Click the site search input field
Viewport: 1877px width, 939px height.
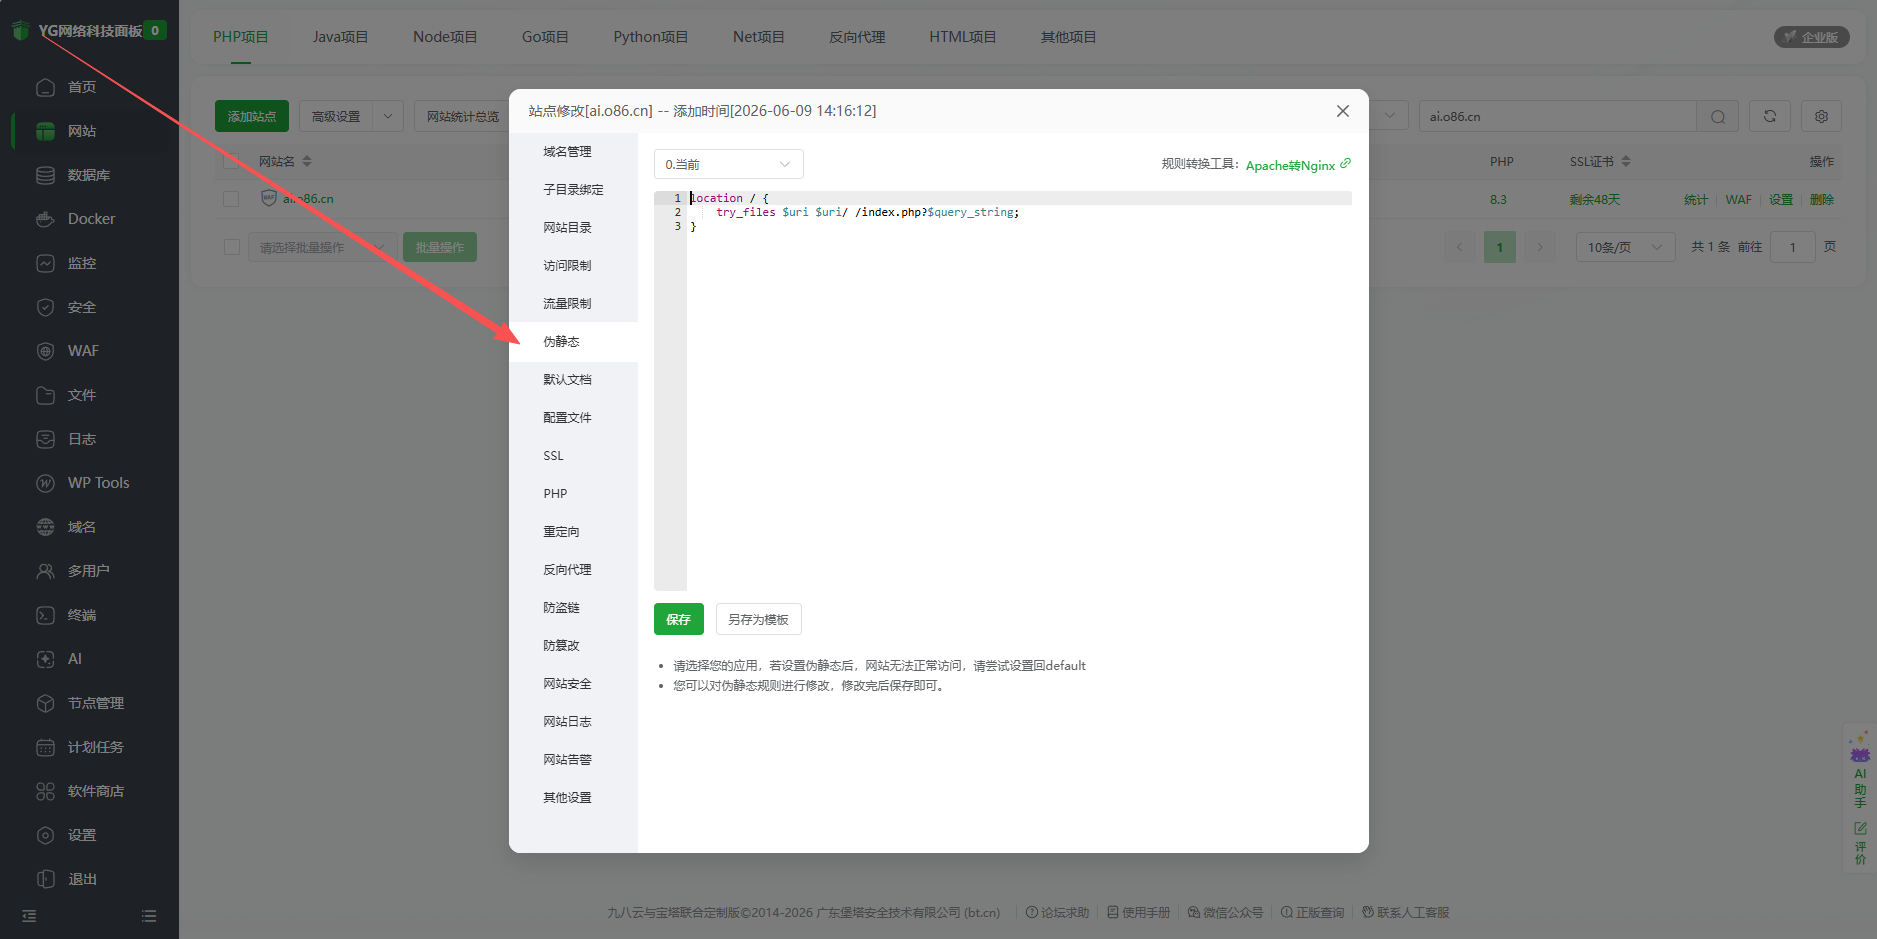(x=1557, y=116)
